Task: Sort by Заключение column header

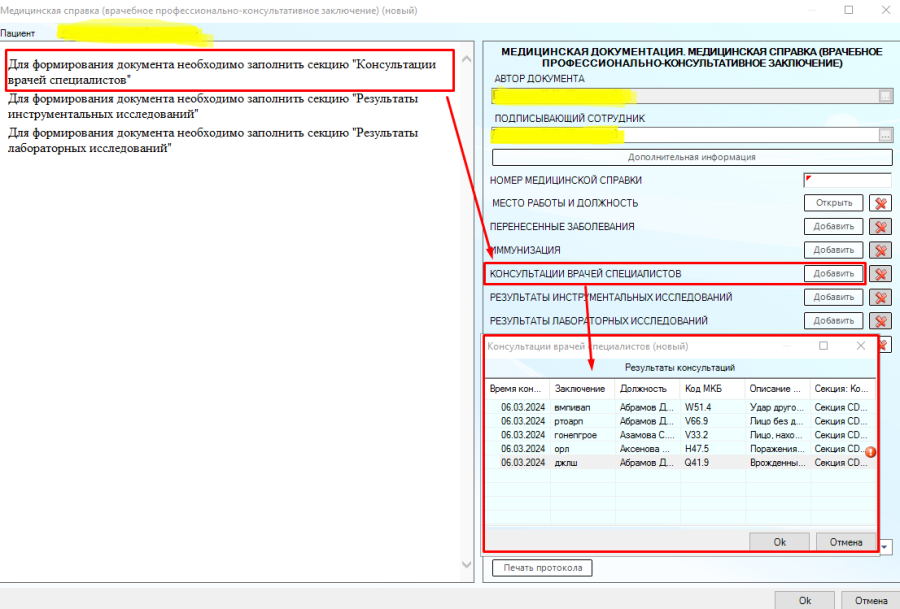Action: (581, 389)
